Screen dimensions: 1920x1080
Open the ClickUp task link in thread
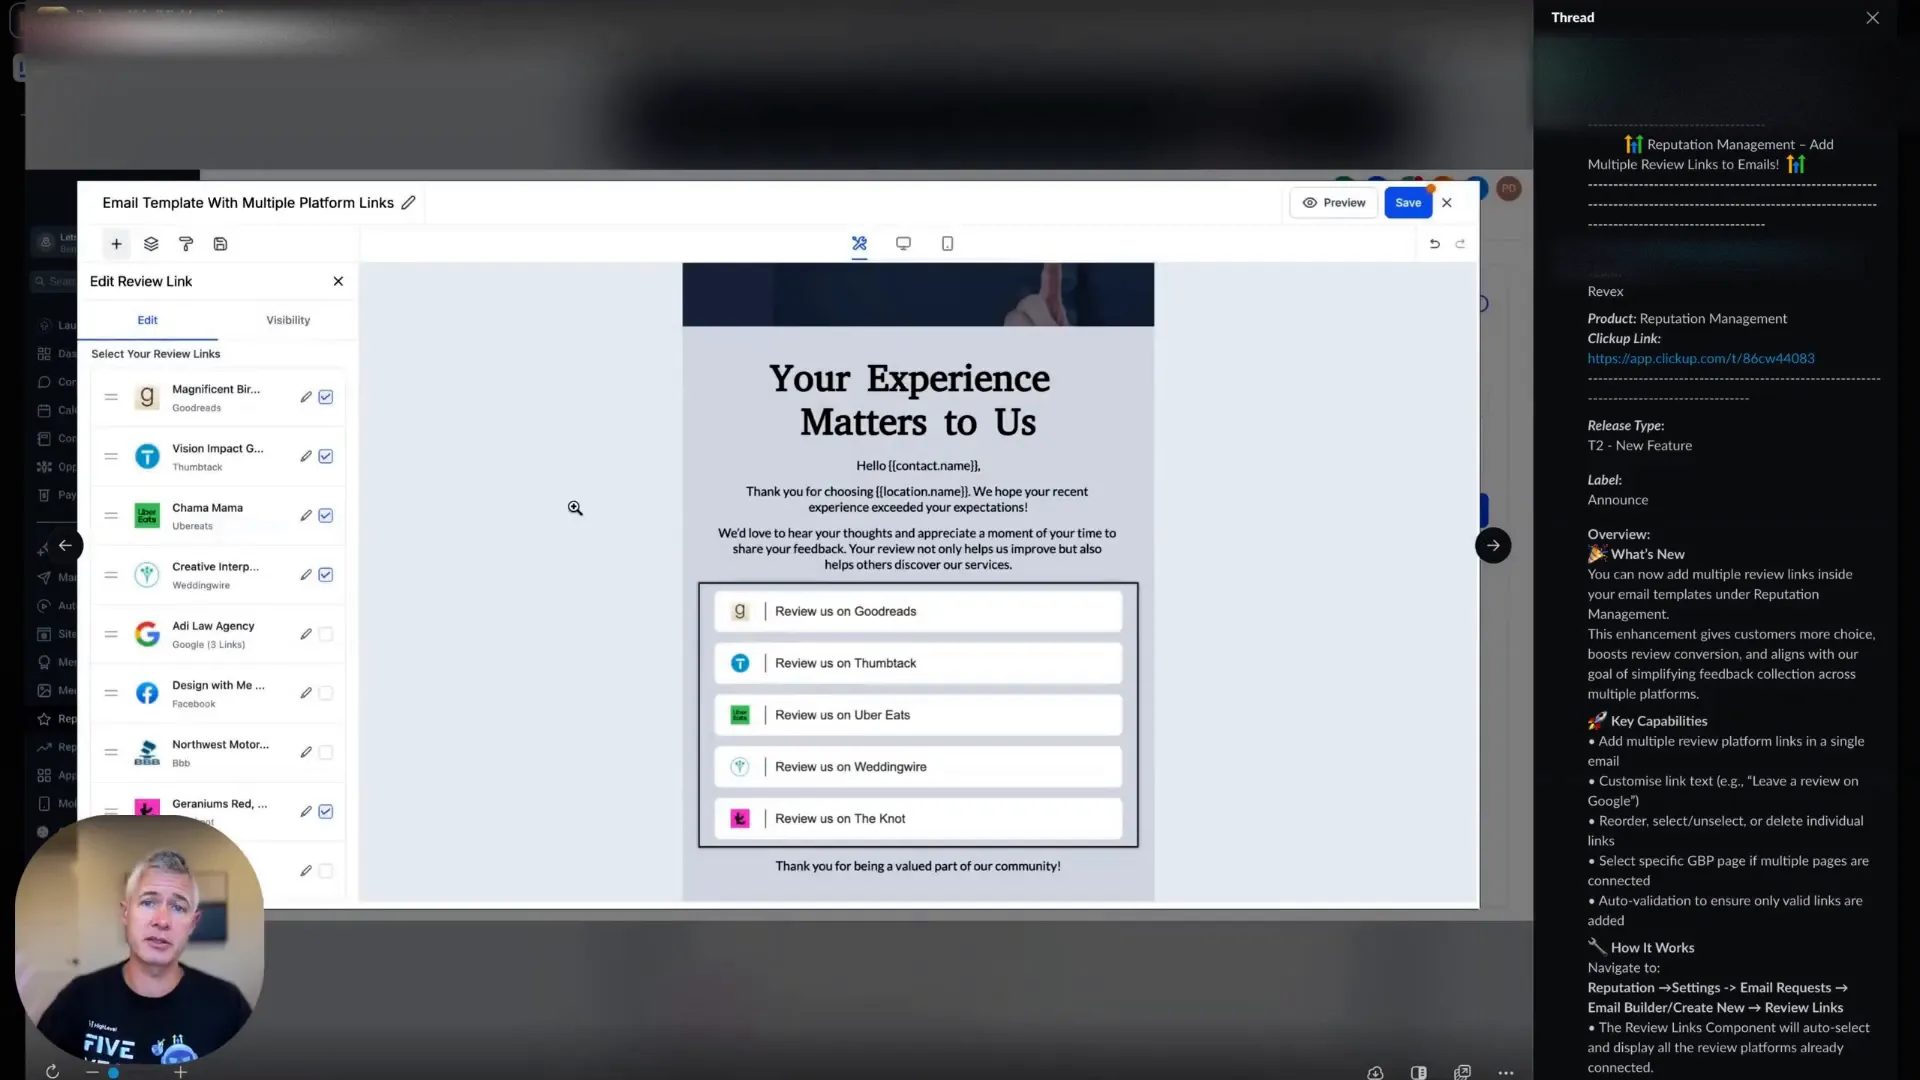1700,358
